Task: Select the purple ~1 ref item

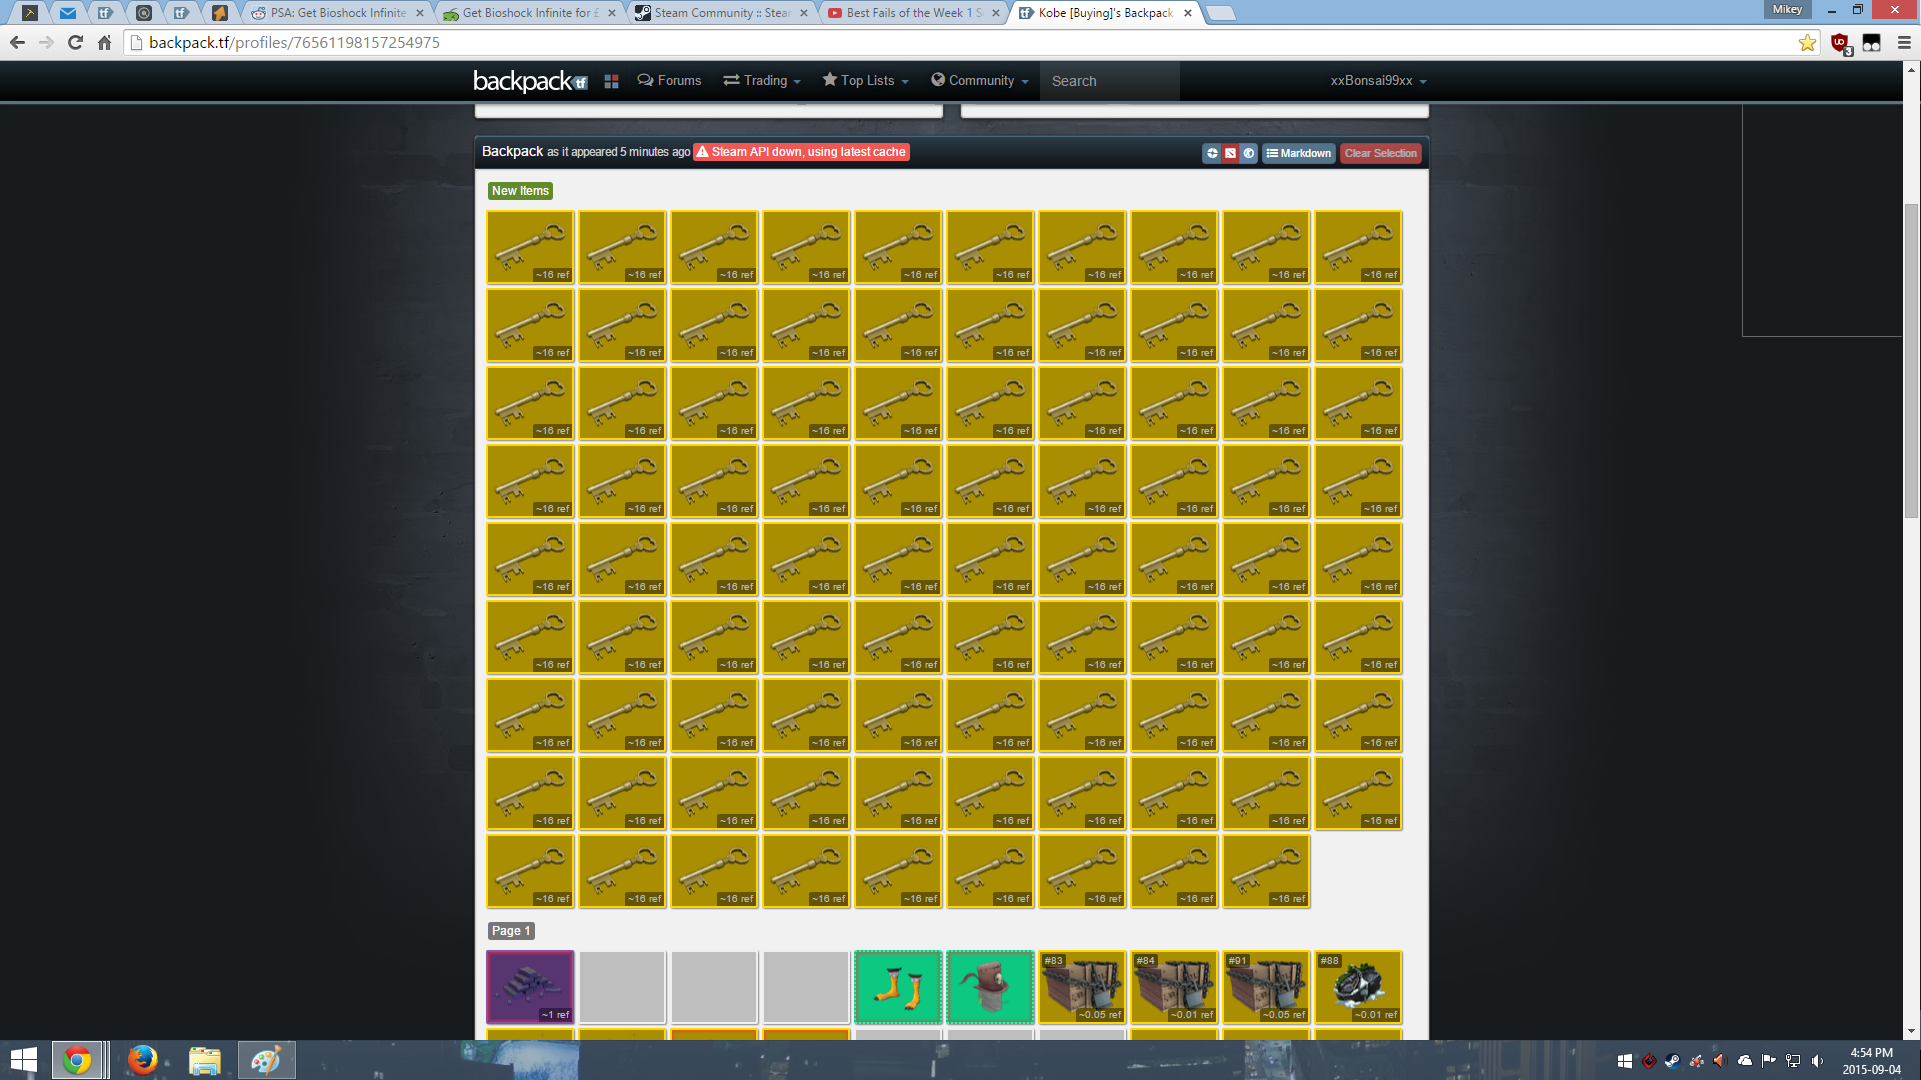Action: tap(530, 987)
